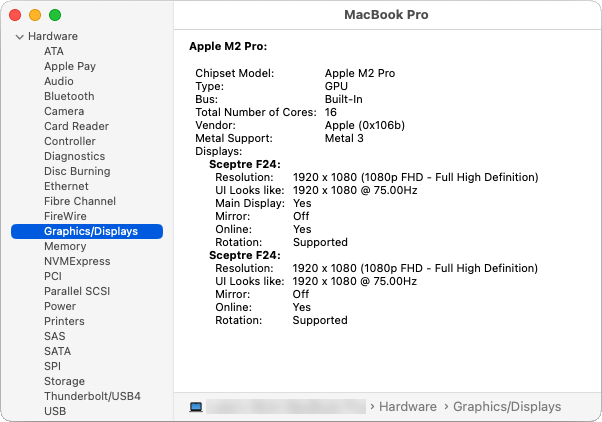Select the highlighted Graphics/Displays item
Screen dimensions: 602x422
(90, 231)
